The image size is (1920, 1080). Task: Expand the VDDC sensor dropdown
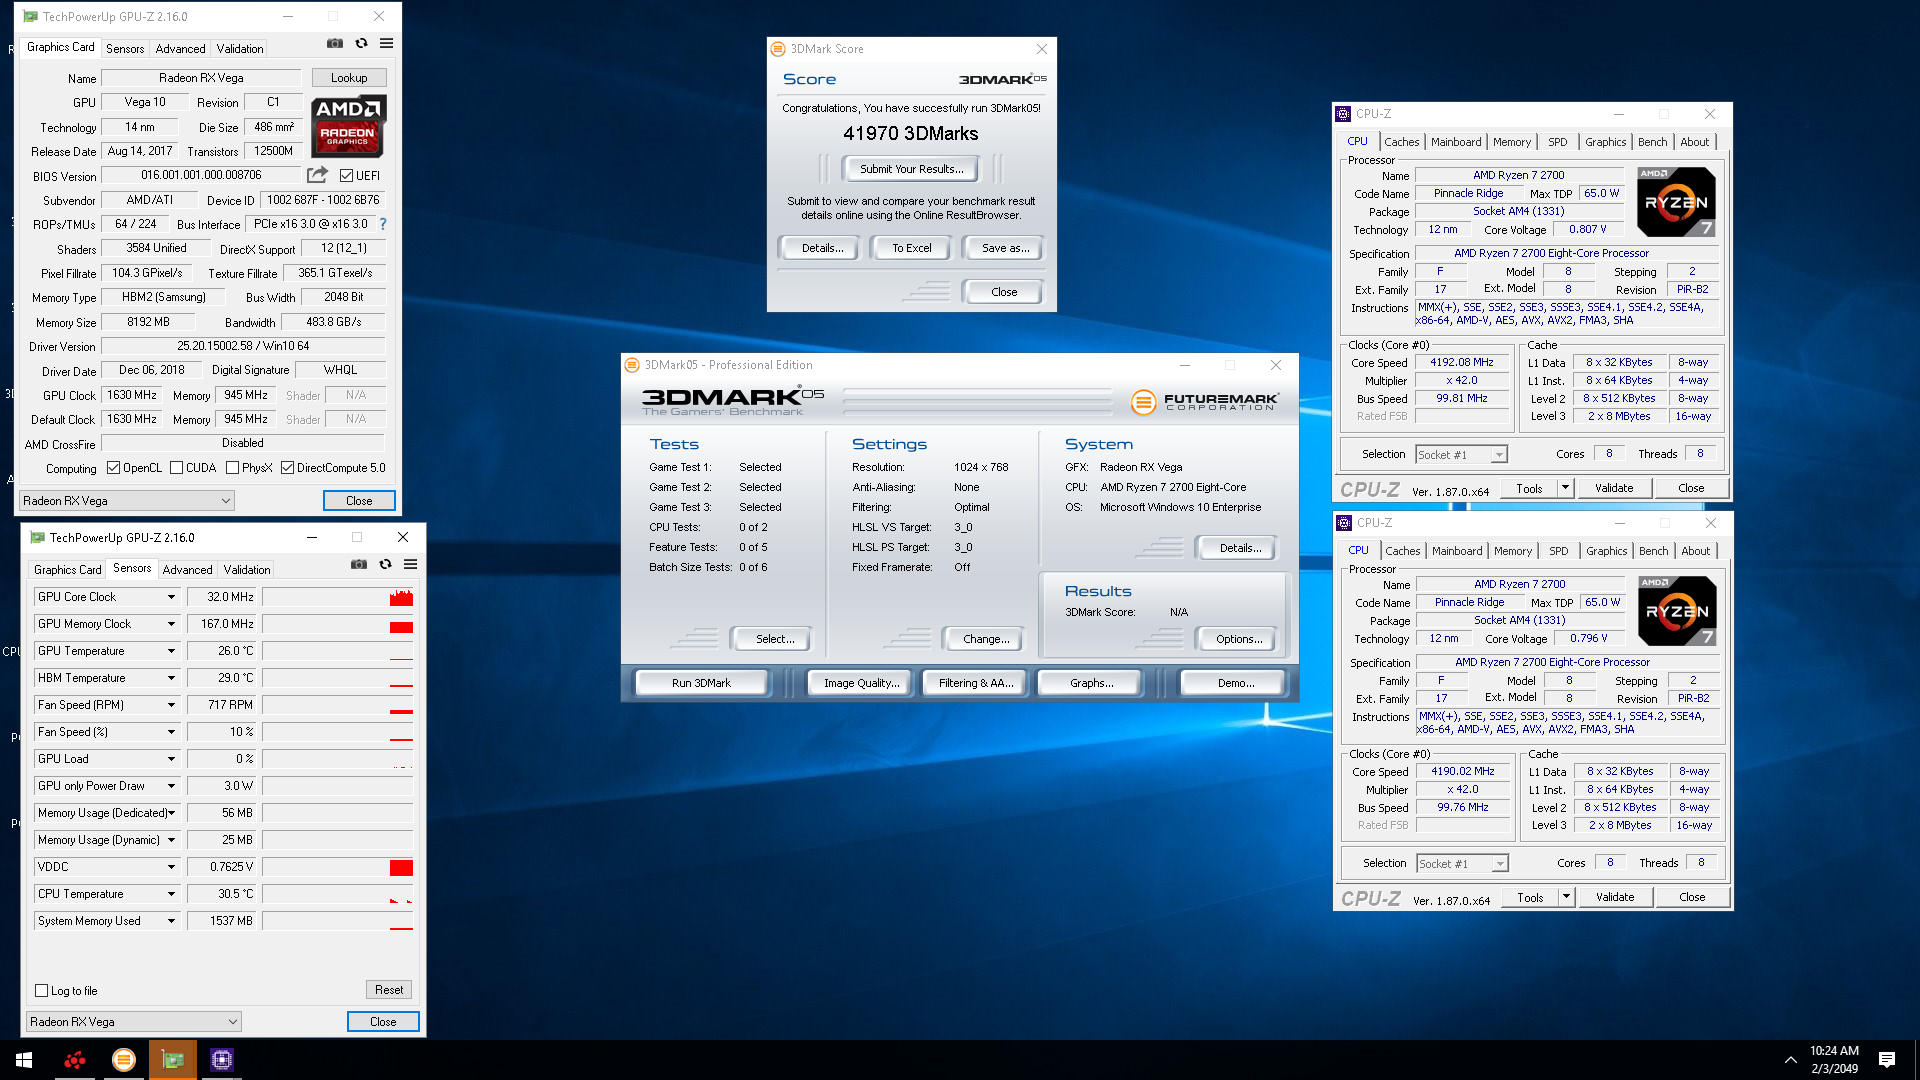pos(171,867)
